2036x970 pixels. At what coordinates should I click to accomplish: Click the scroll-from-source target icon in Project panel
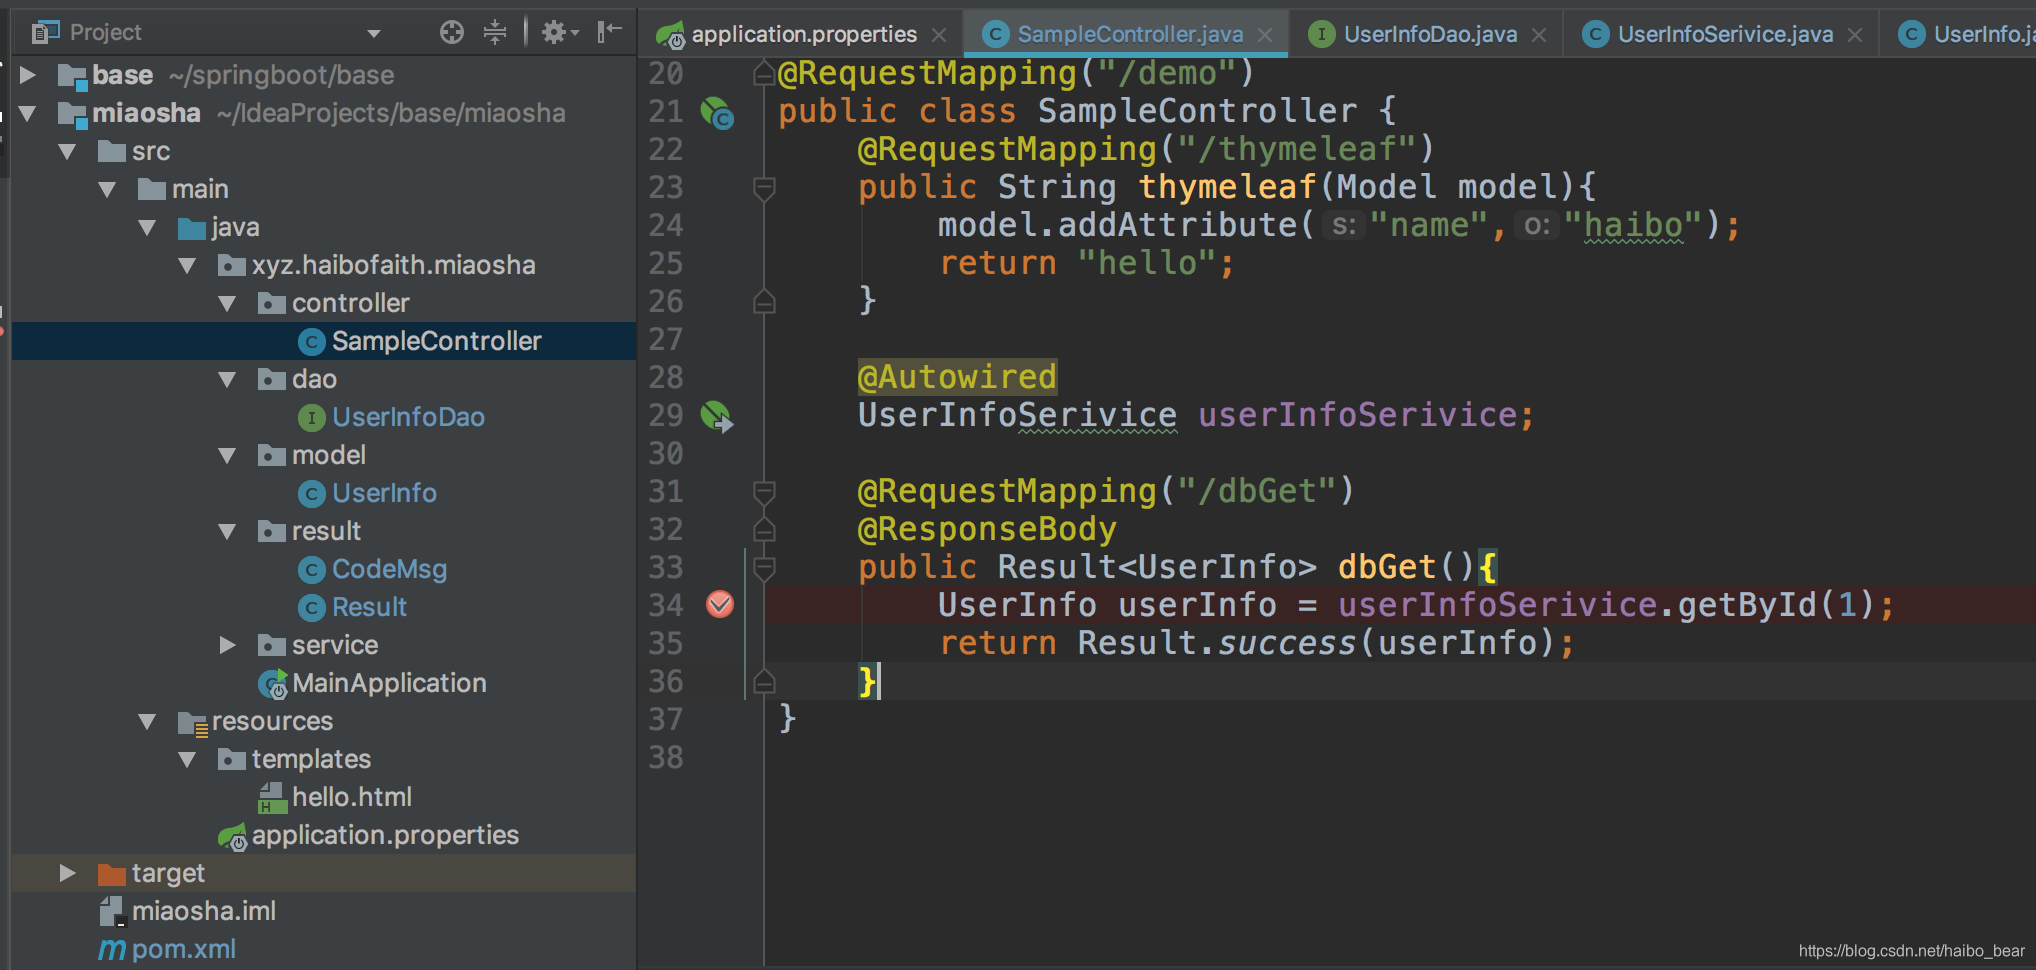452,33
